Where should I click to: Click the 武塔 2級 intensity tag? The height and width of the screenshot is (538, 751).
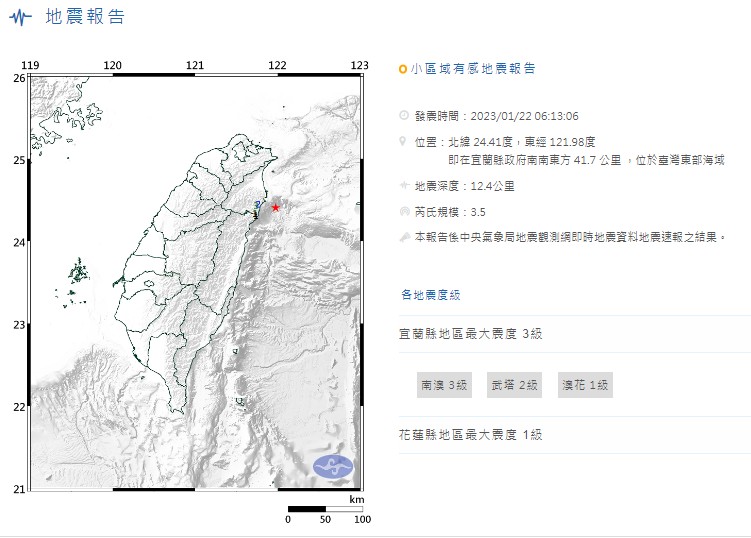tap(514, 385)
